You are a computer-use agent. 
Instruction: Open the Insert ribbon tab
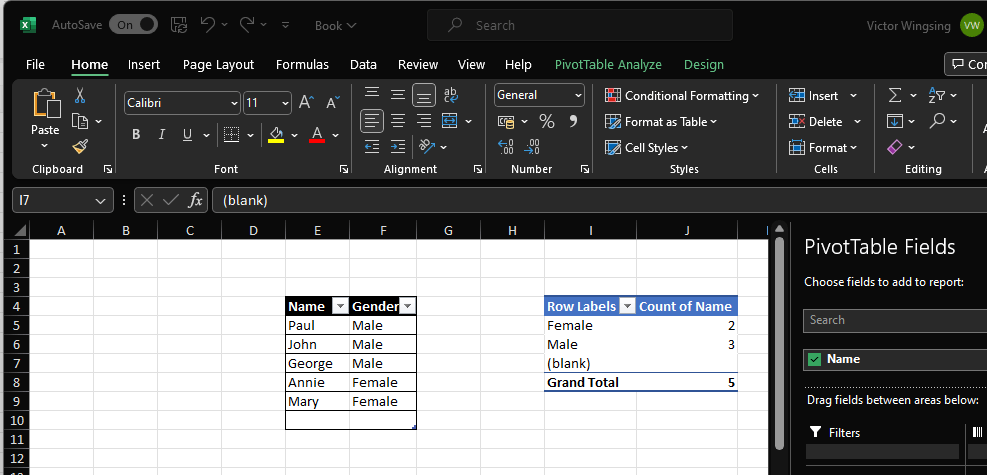tap(144, 64)
